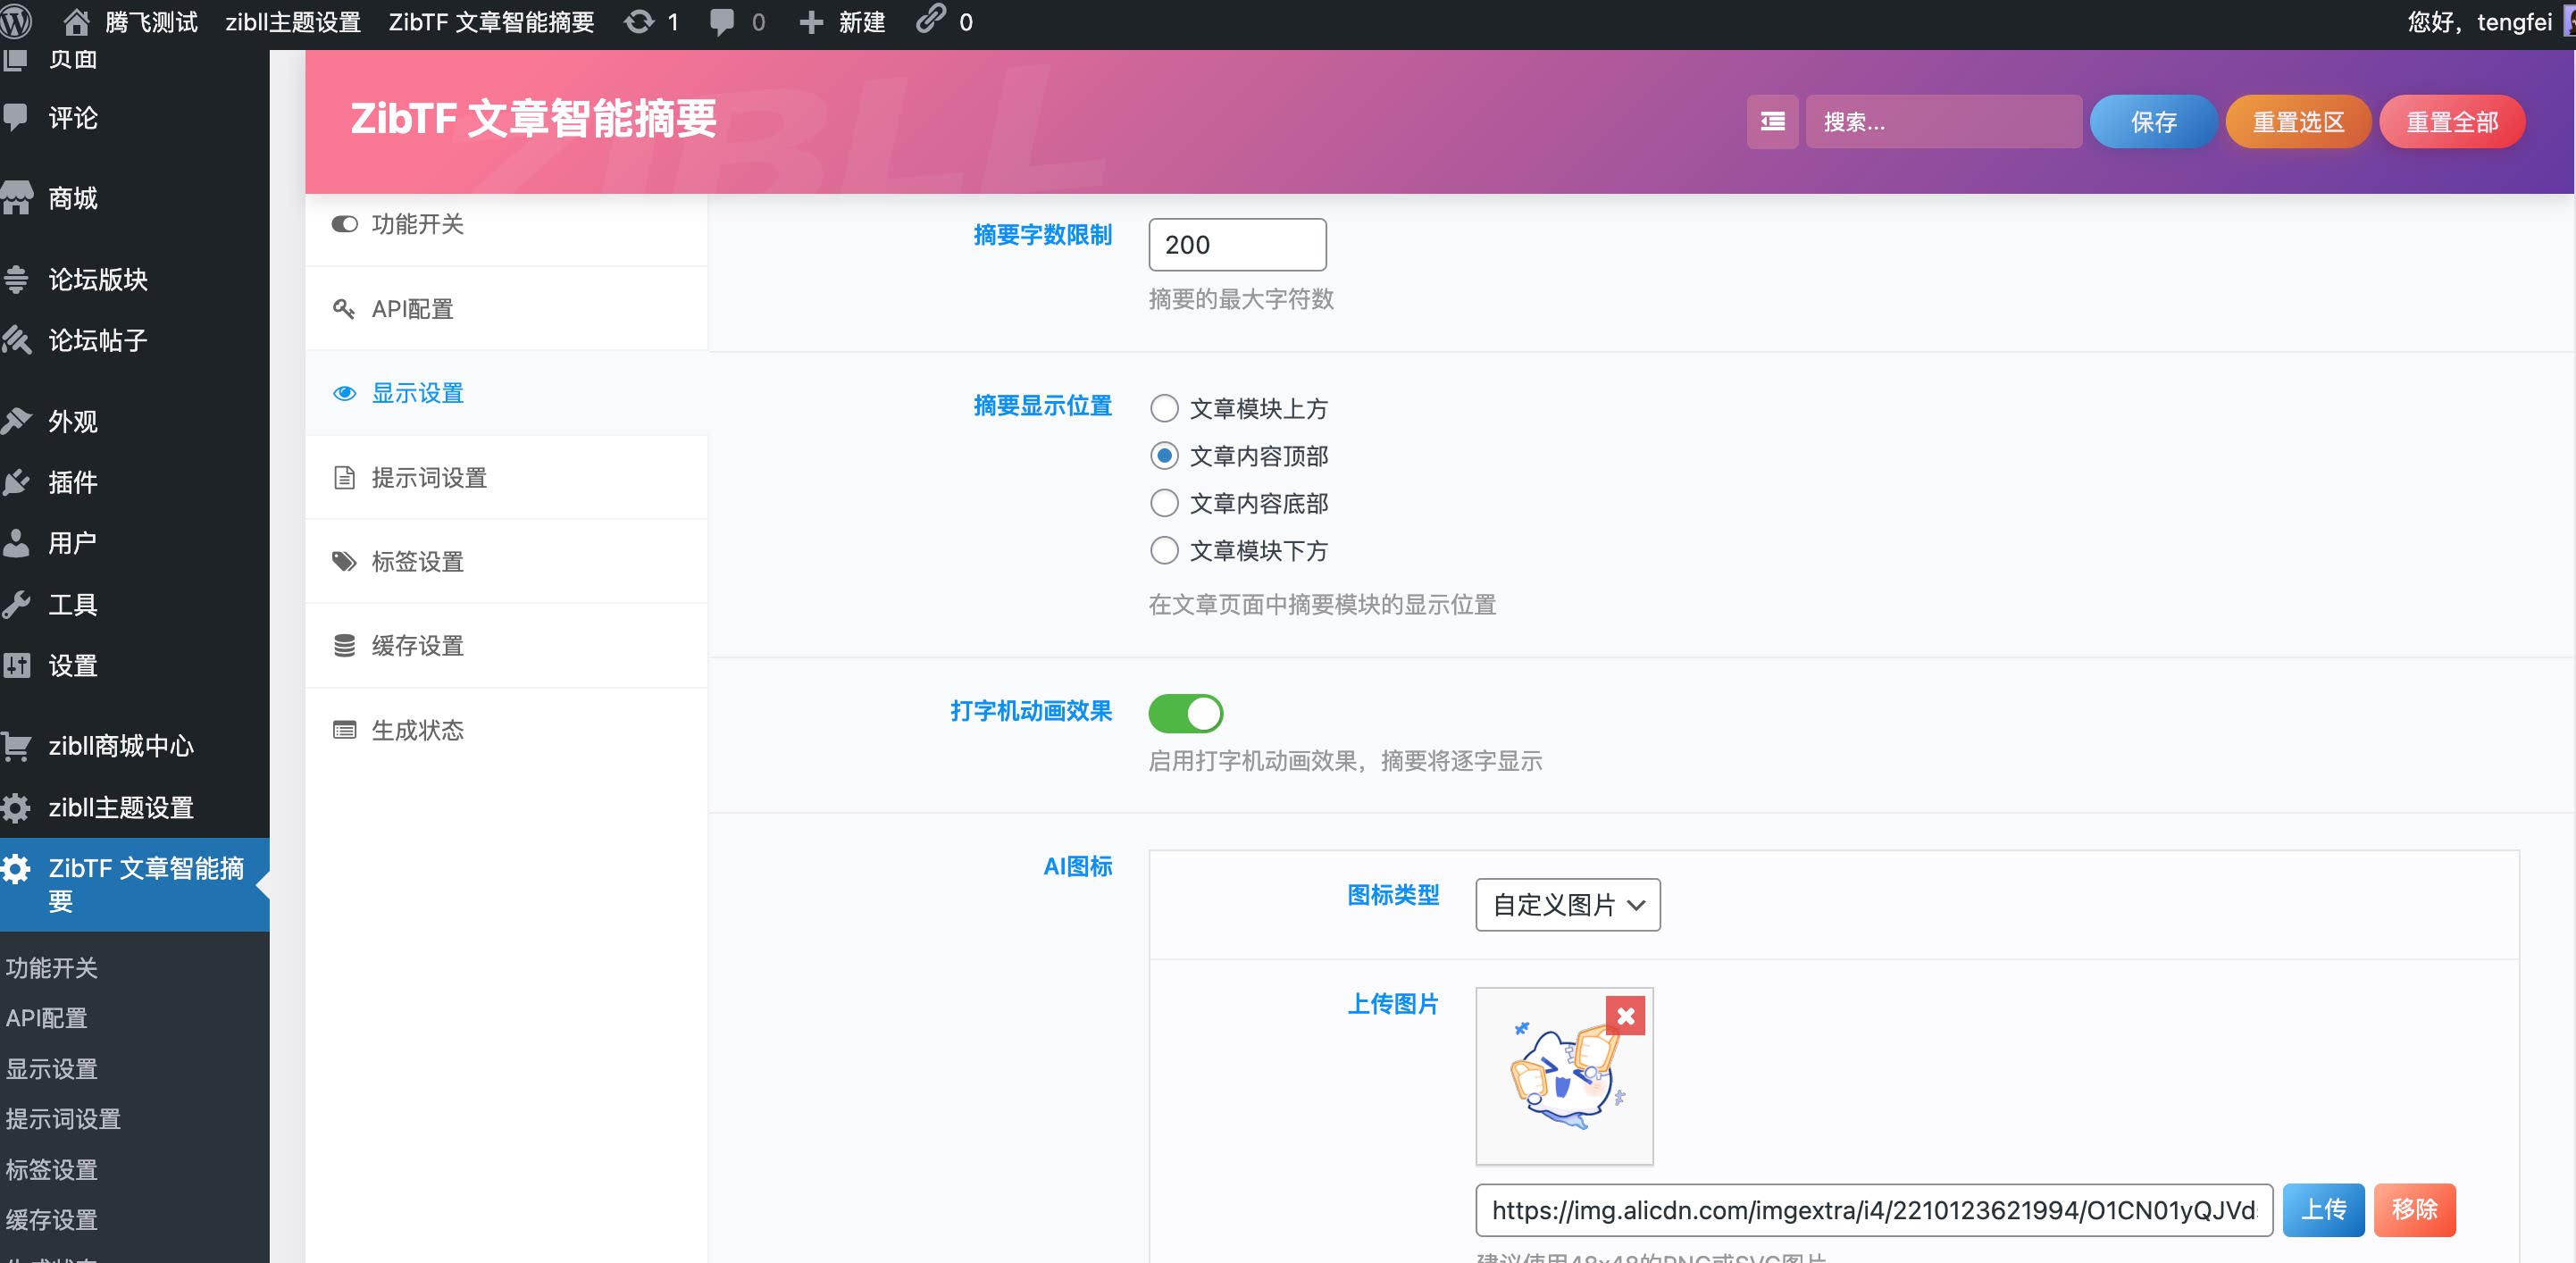Click the updates refresh icon showing 1
2576x1263 pixels.
[639, 21]
